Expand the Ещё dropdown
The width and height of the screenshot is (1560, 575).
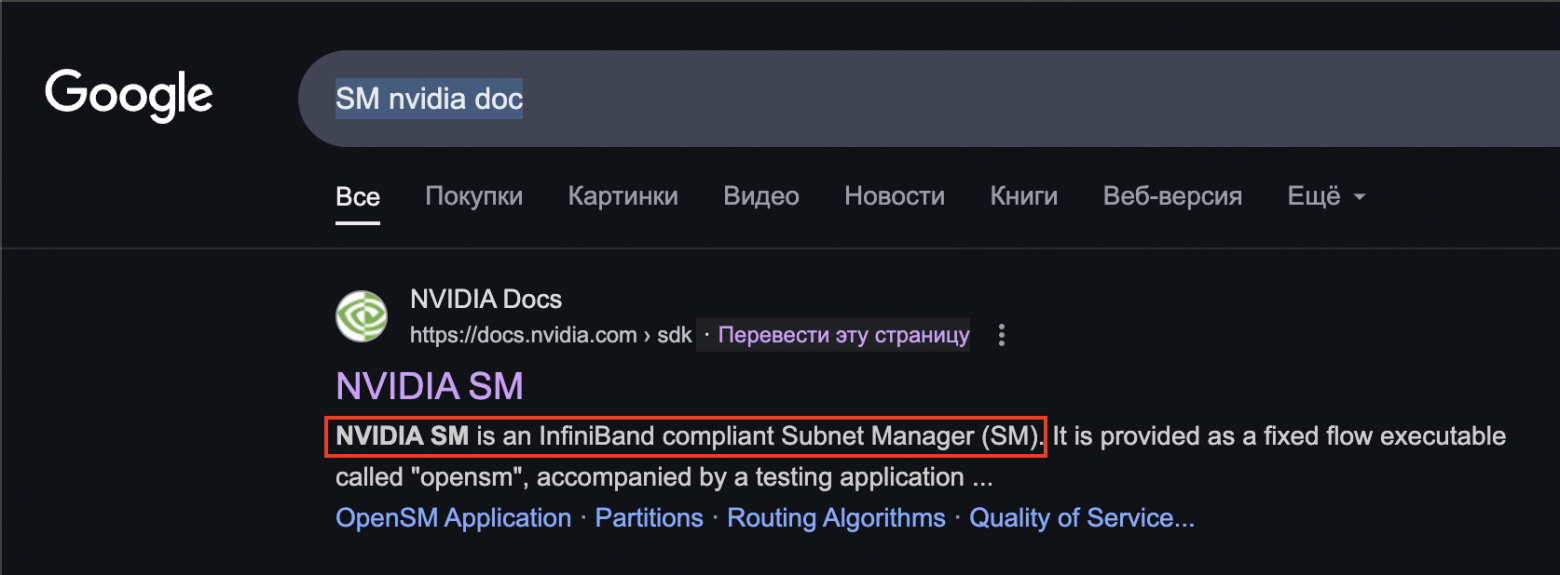pos(1326,197)
